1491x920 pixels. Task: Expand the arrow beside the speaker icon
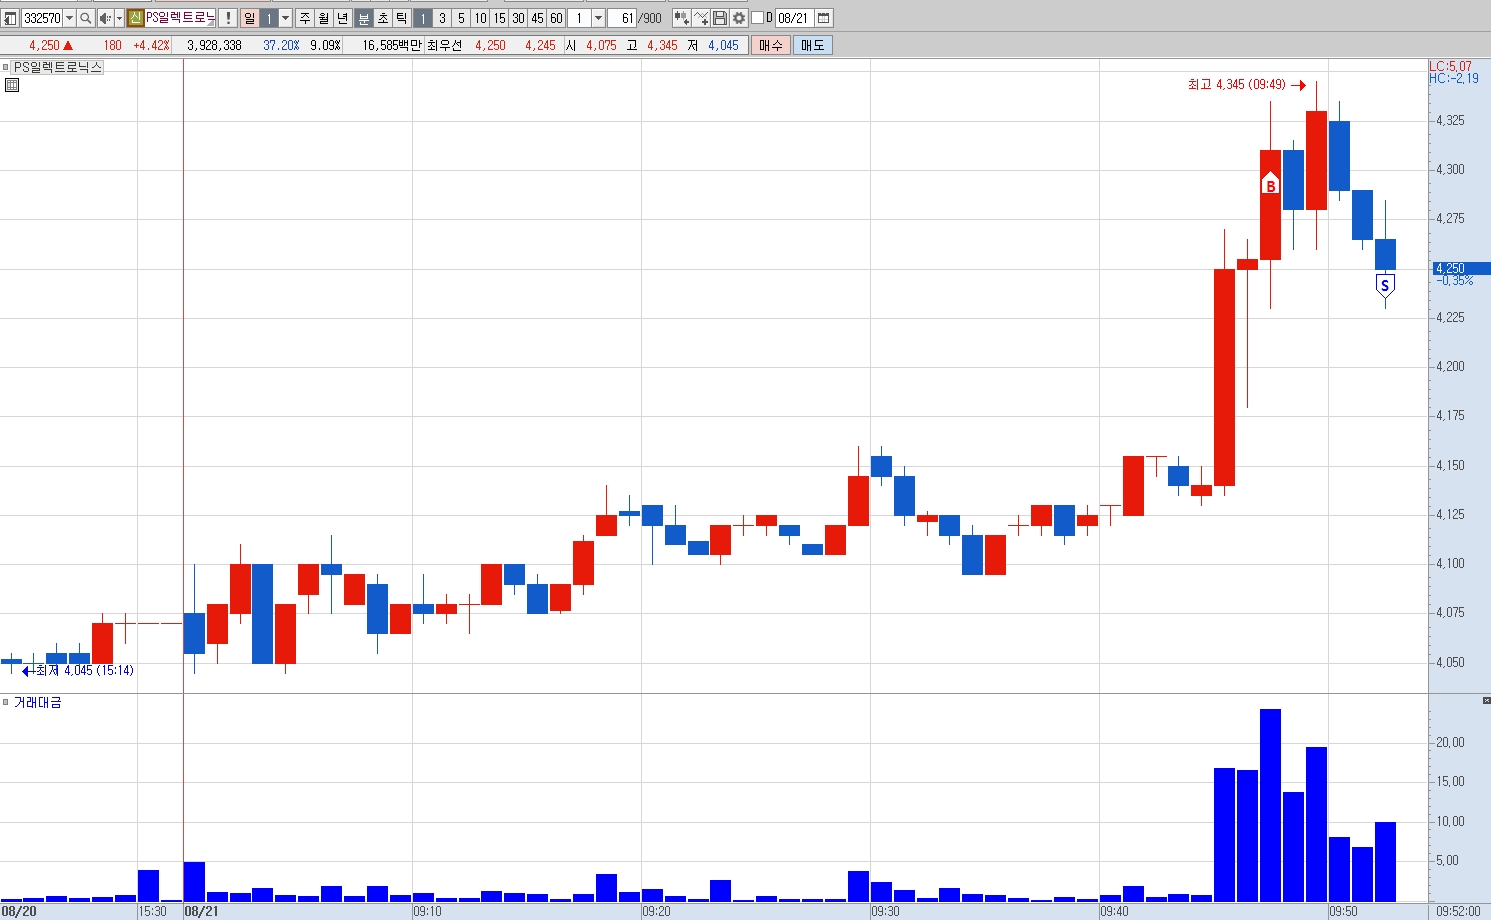(x=119, y=18)
